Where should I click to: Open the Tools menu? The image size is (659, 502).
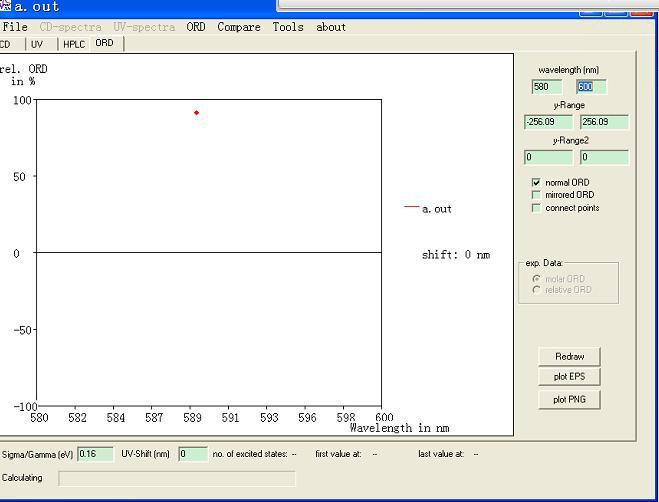tap(288, 27)
